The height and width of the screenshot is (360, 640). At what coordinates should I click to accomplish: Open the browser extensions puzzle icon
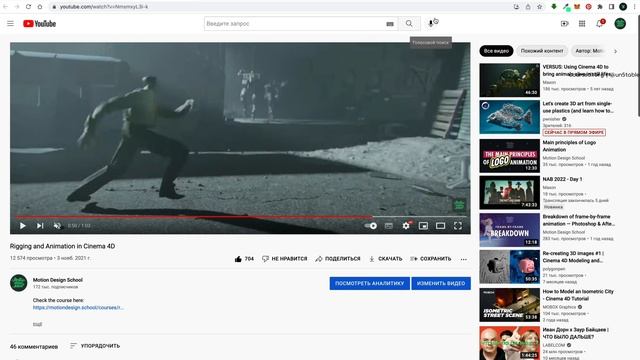[600, 7]
